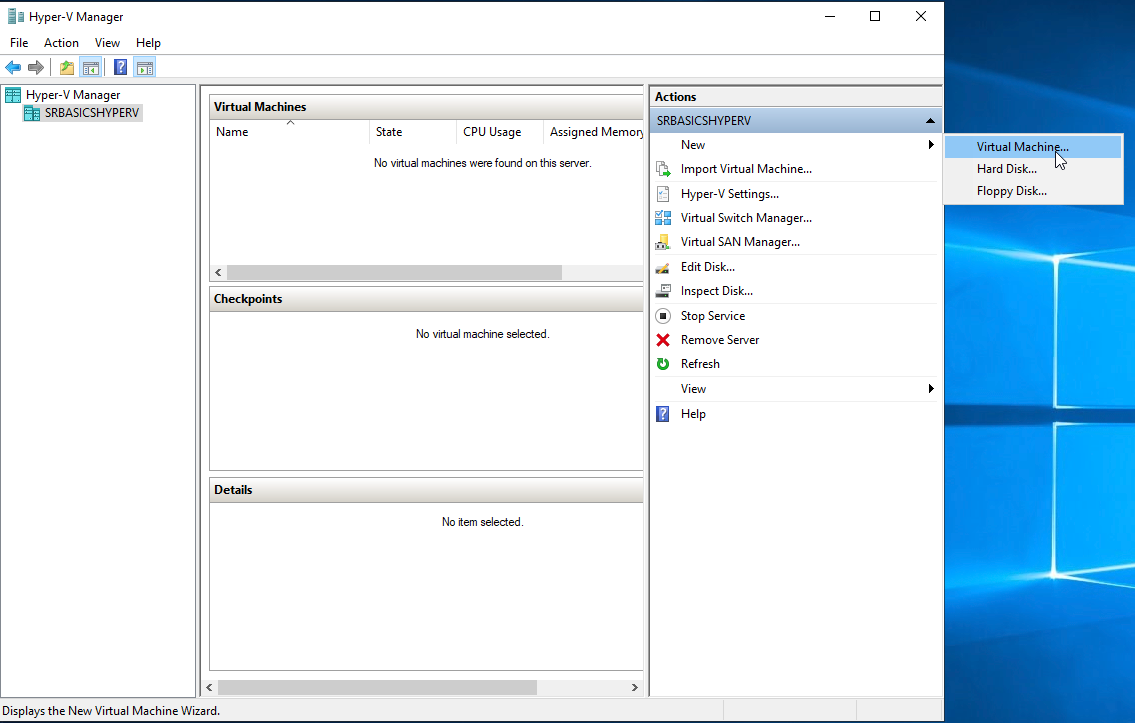The image size is (1135, 723).
Task: Select SRBASICSHYPERV server in tree
Action: pos(92,113)
